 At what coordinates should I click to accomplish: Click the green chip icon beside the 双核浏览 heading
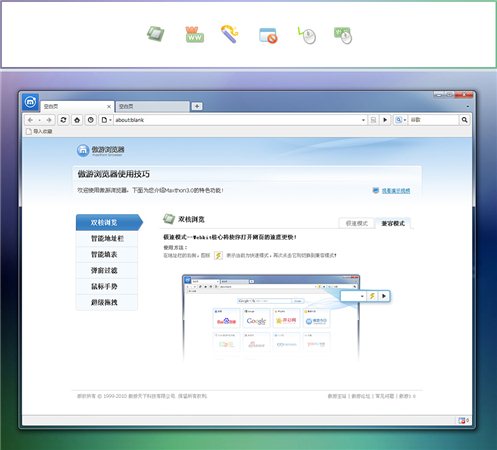pos(169,219)
